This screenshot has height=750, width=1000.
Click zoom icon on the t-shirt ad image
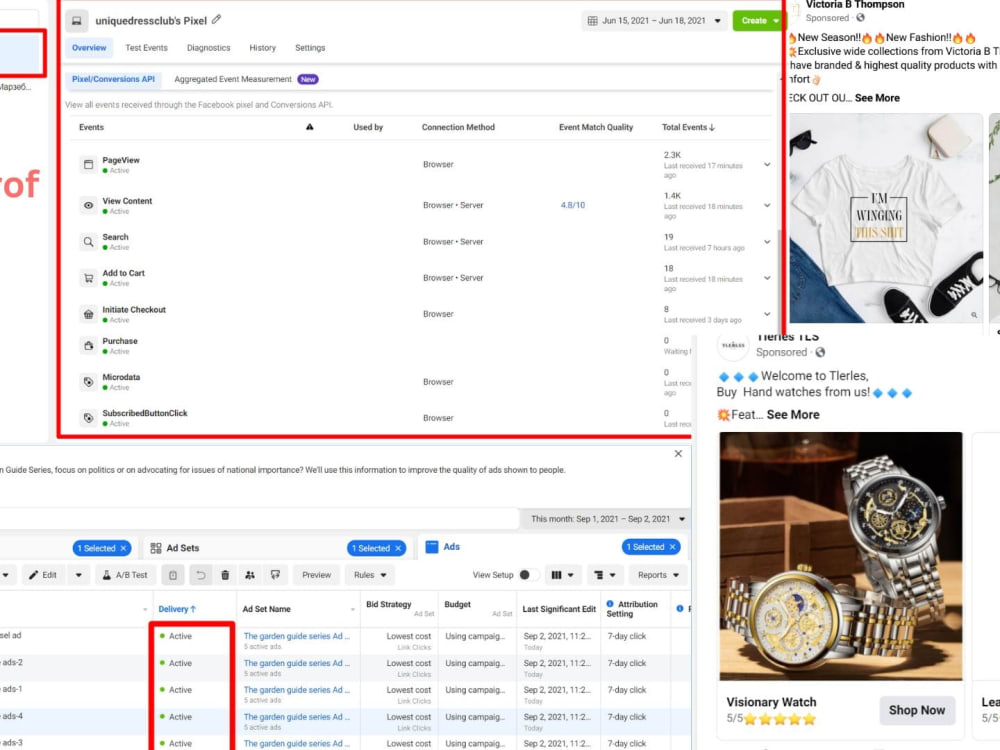tap(974, 315)
